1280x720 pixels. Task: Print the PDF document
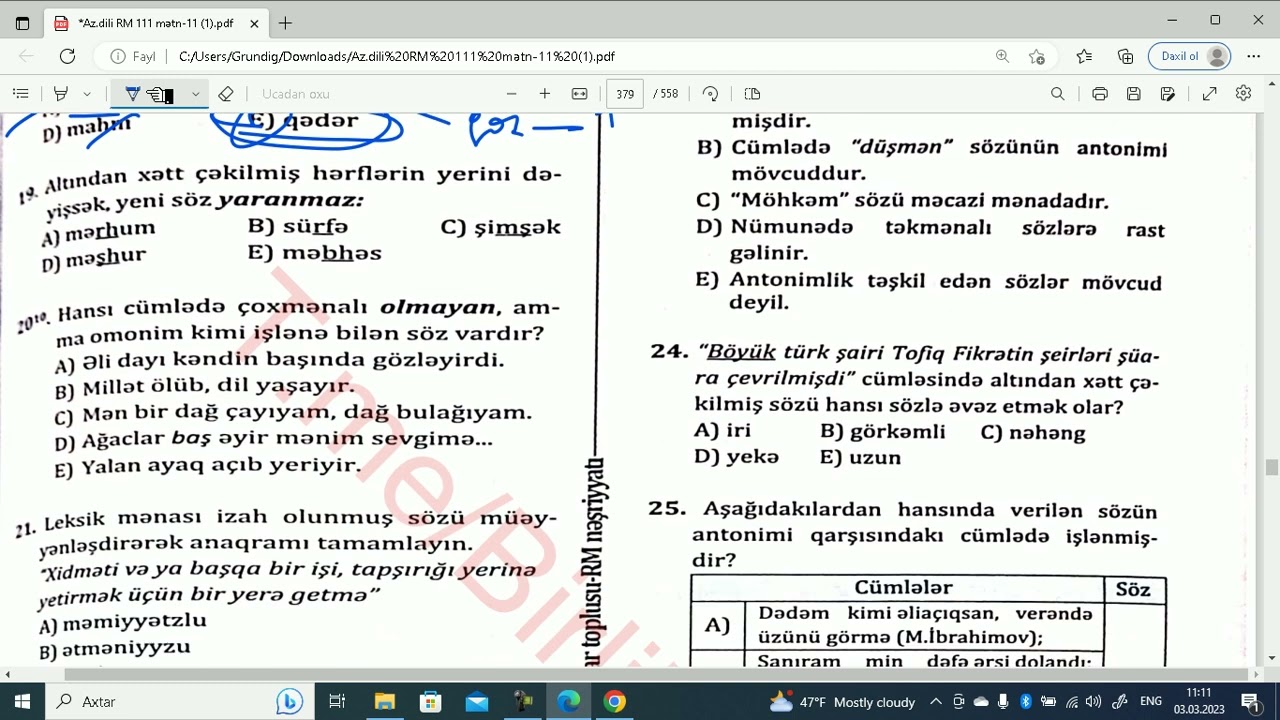pyautogui.click(x=1100, y=94)
